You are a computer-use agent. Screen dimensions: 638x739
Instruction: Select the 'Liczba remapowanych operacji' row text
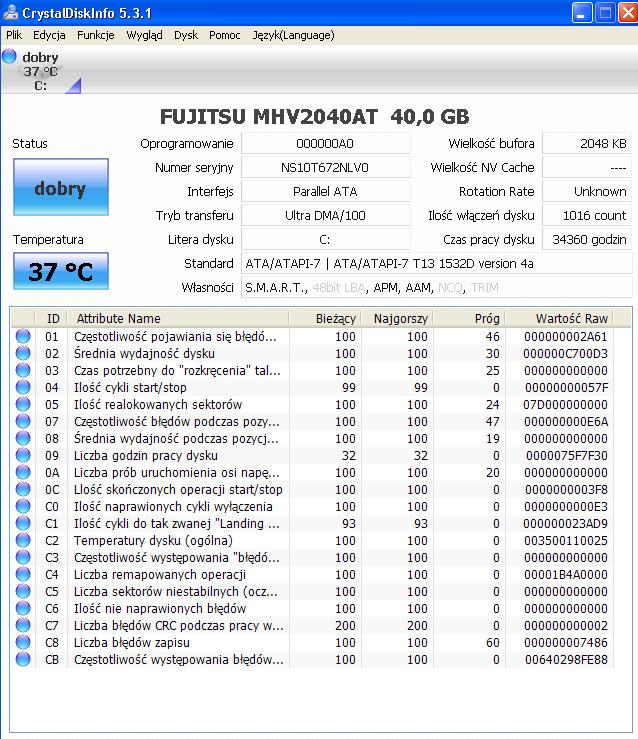[x=160, y=575]
